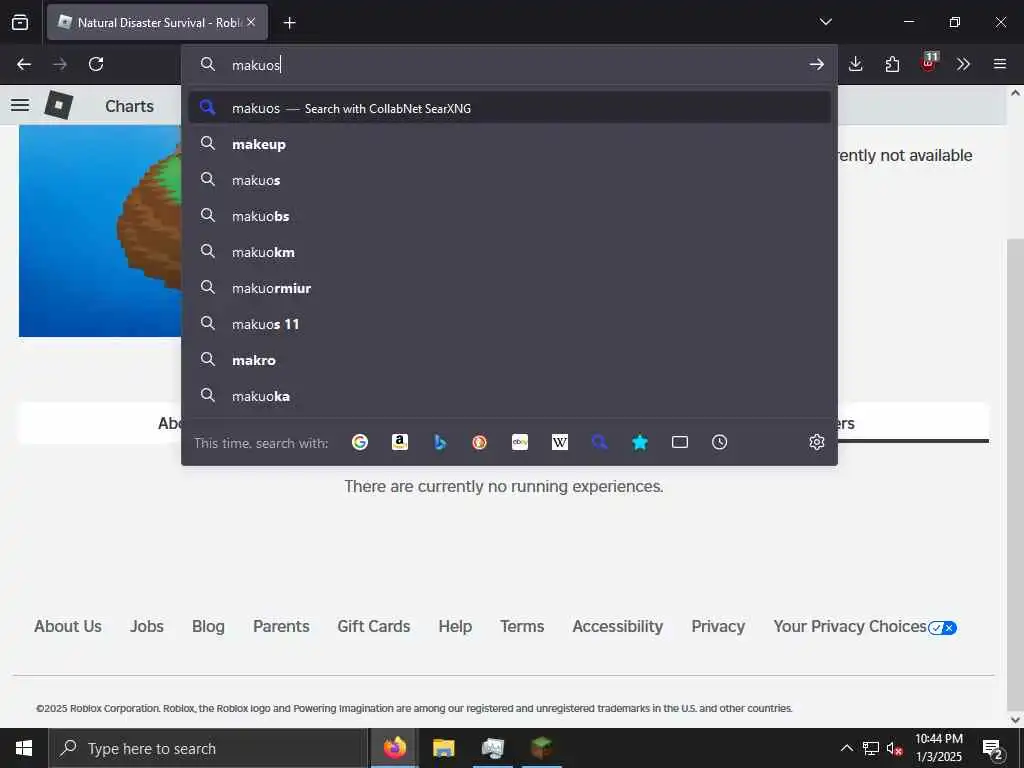Open Blog footer link

click(208, 626)
